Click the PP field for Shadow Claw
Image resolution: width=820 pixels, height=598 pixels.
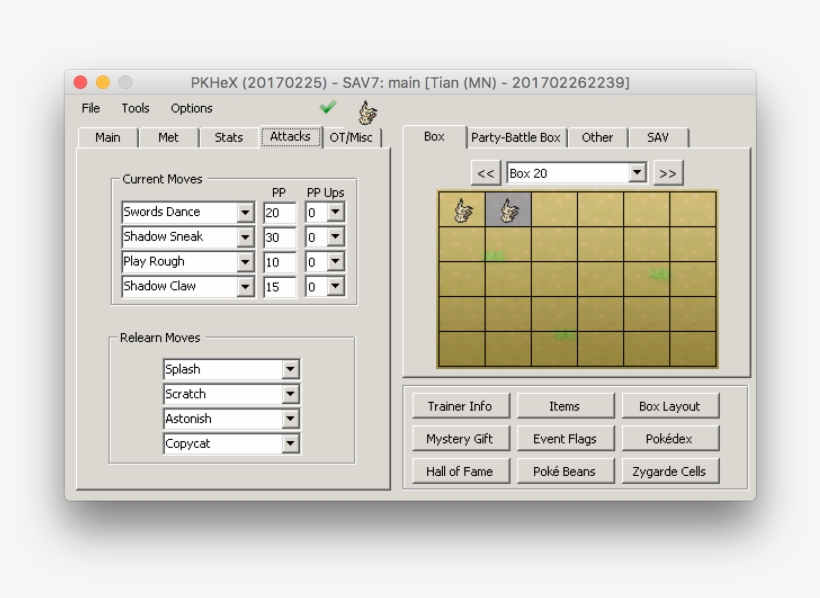[279, 287]
